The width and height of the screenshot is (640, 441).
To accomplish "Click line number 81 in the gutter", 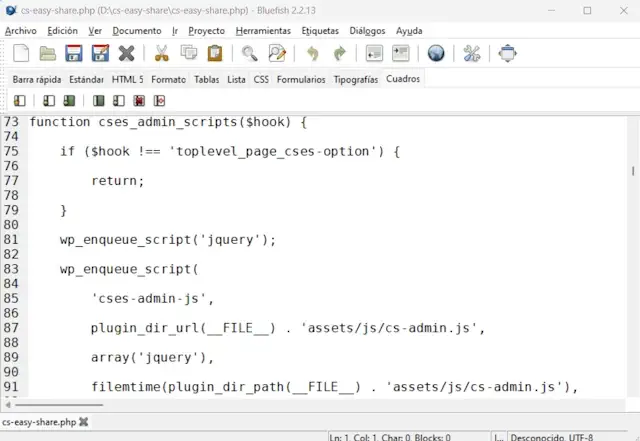I will [11, 240].
